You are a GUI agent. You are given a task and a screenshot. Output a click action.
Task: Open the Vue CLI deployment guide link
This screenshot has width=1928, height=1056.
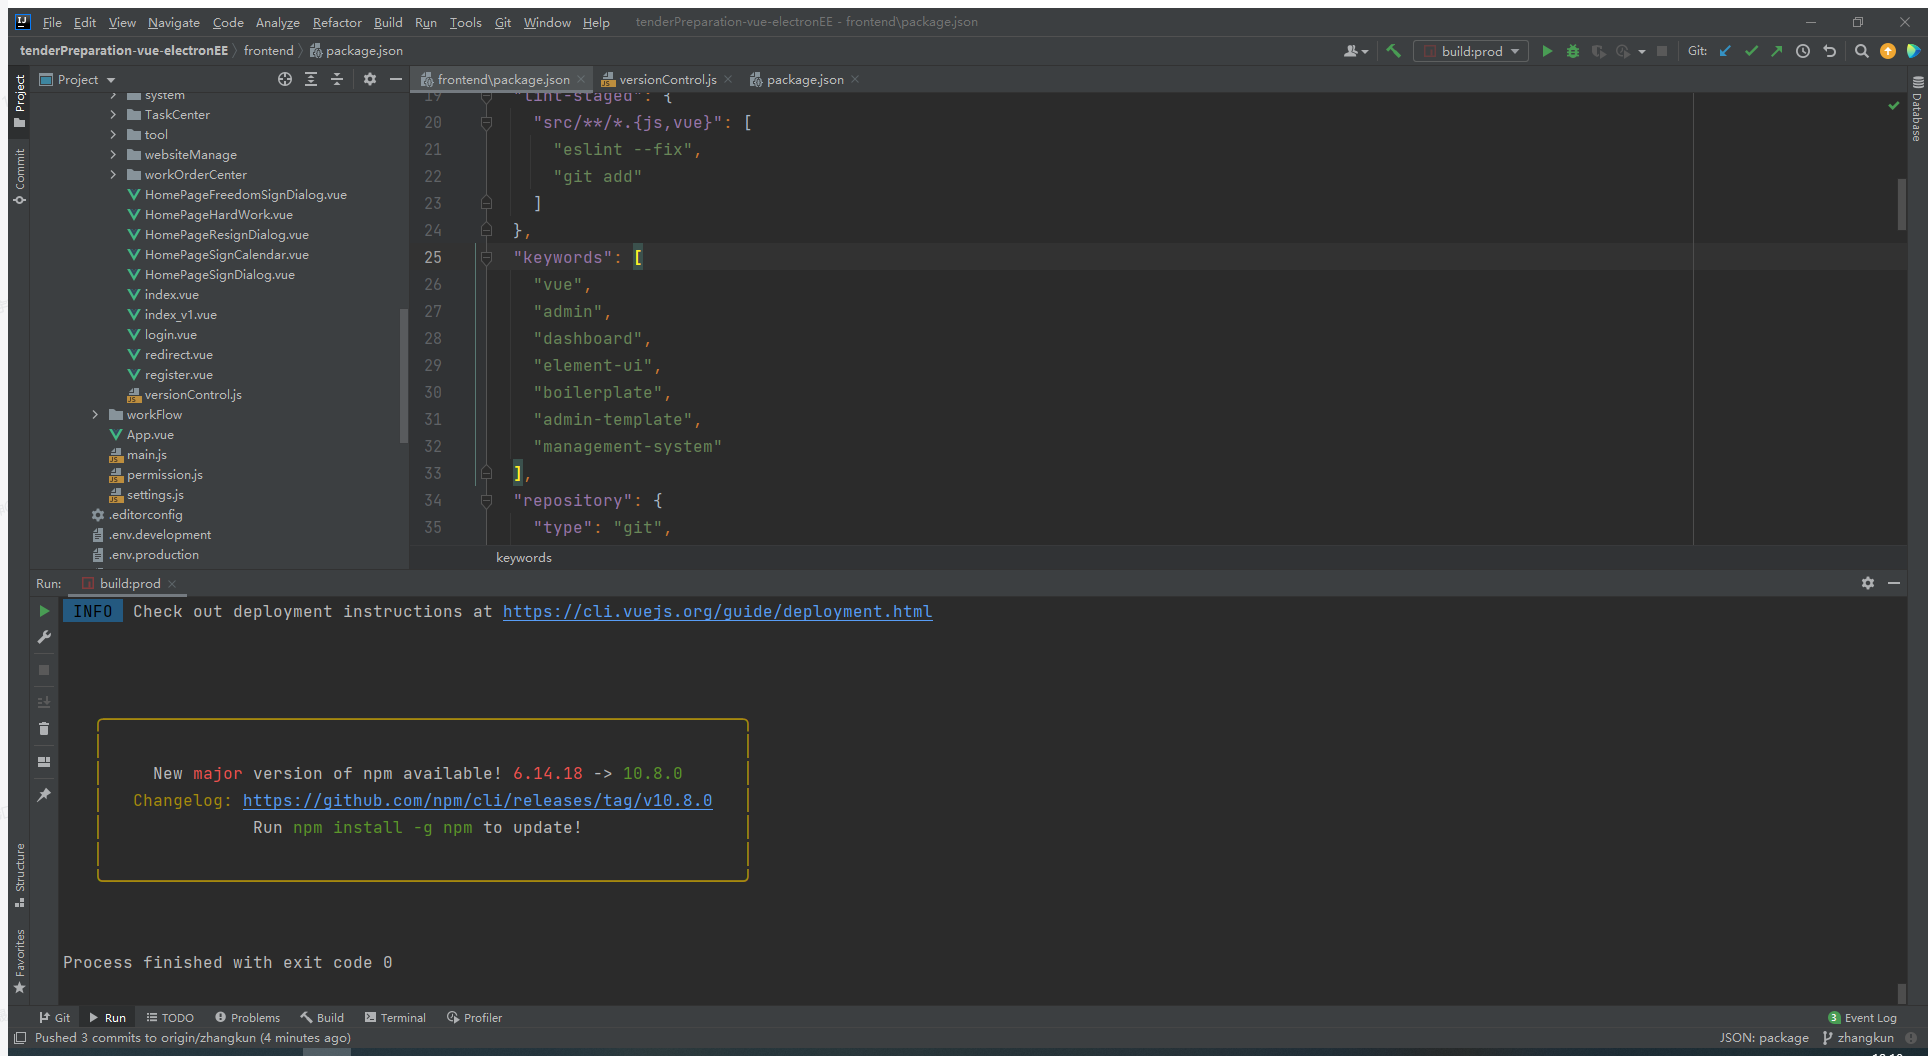717,612
